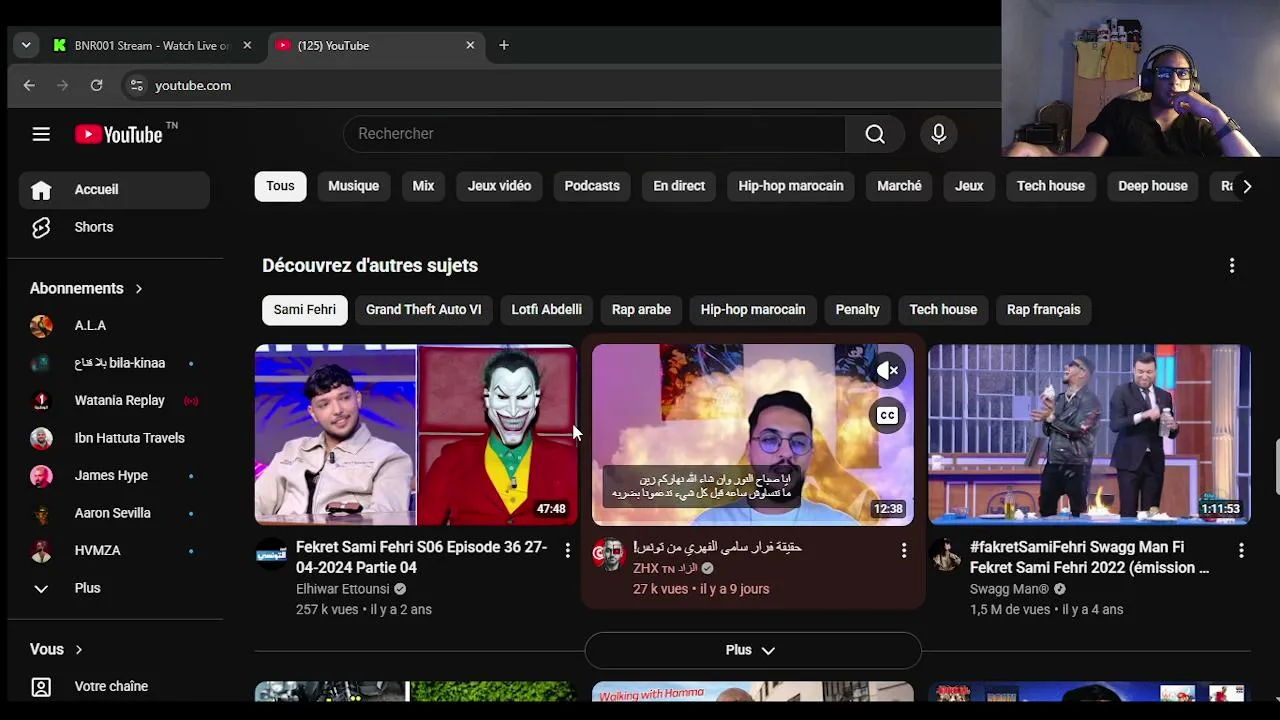Open James Hype channel
The width and height of the screenshot is (1280, 720).
[114, 476]
